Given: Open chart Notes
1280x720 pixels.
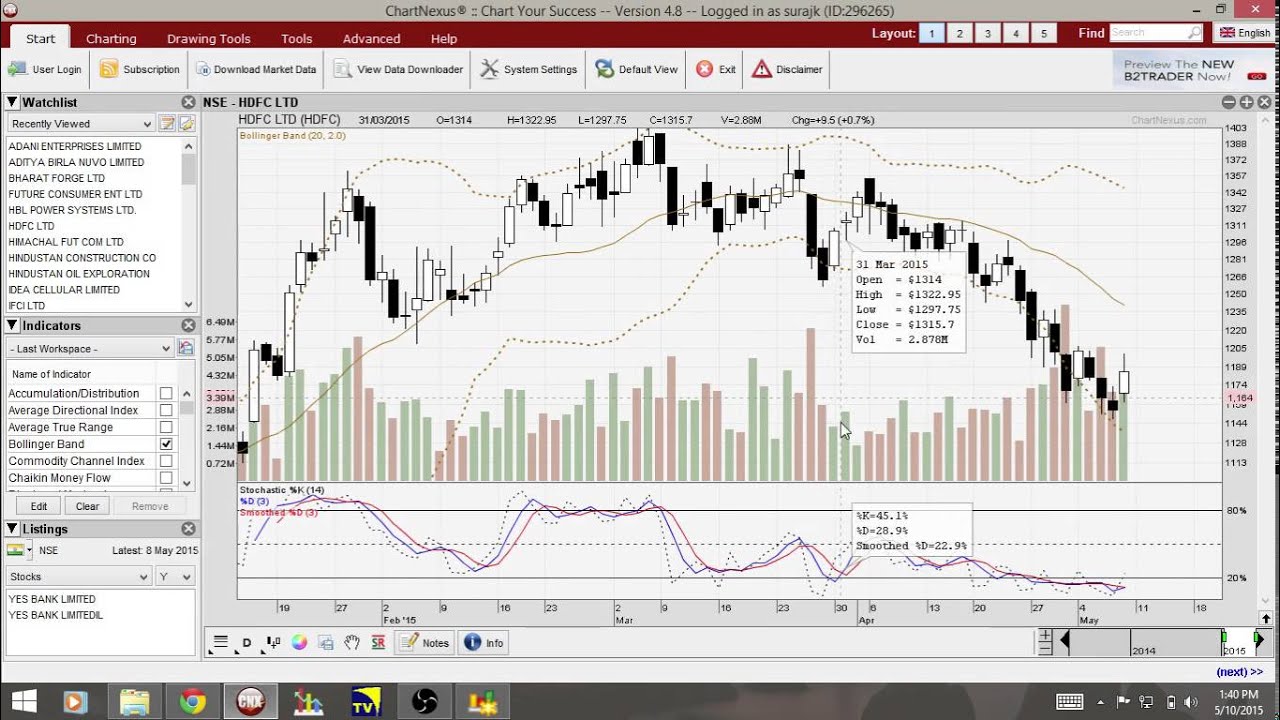Looking at the screenshot, I should [425, 643].
